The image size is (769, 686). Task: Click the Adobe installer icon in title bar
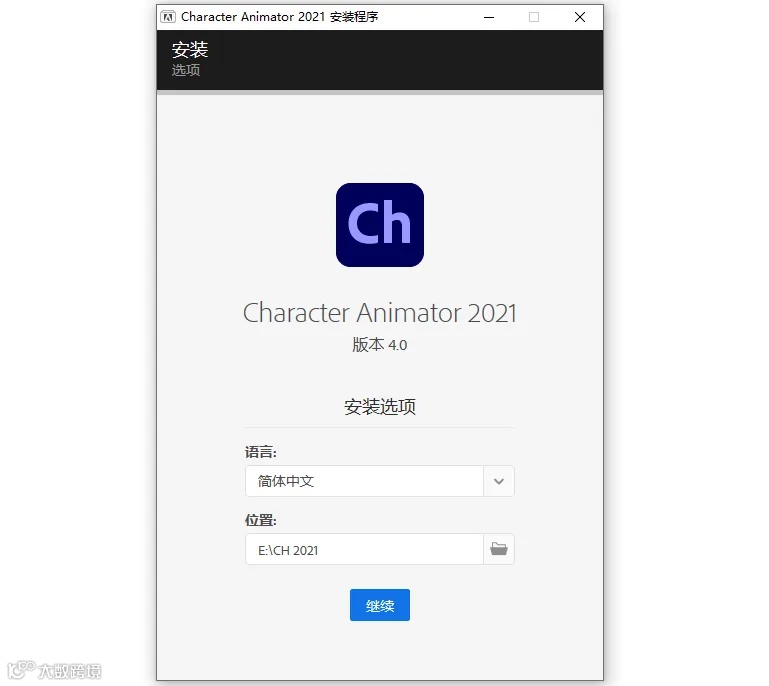pos(168,17)
